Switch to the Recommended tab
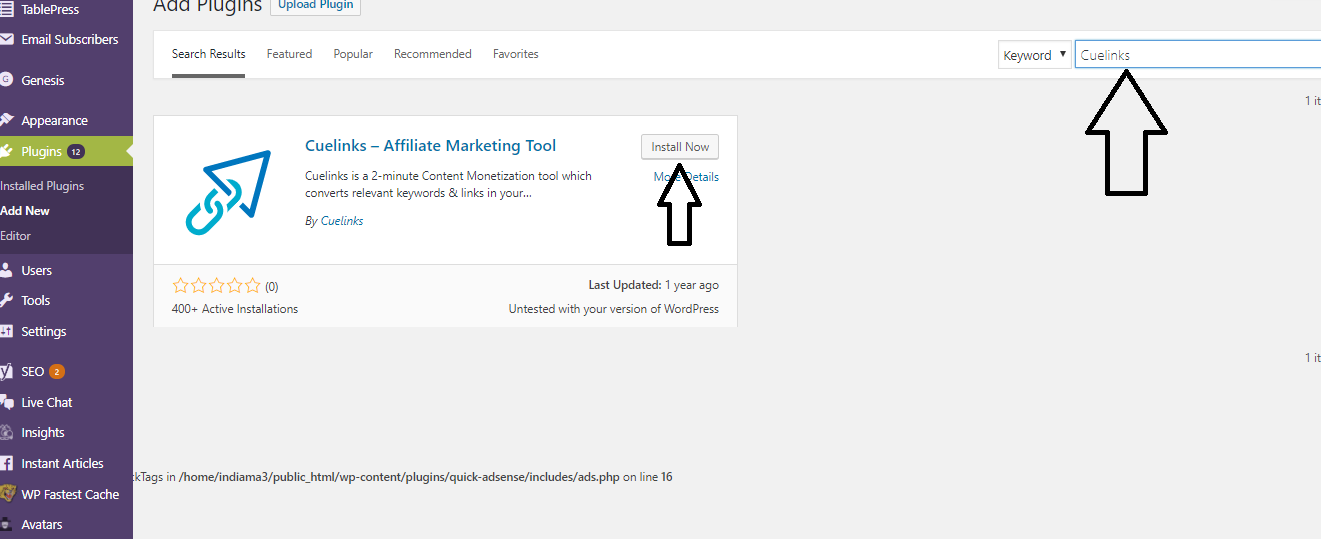The height and width of the screenshot is (539, 1321). 432,54
